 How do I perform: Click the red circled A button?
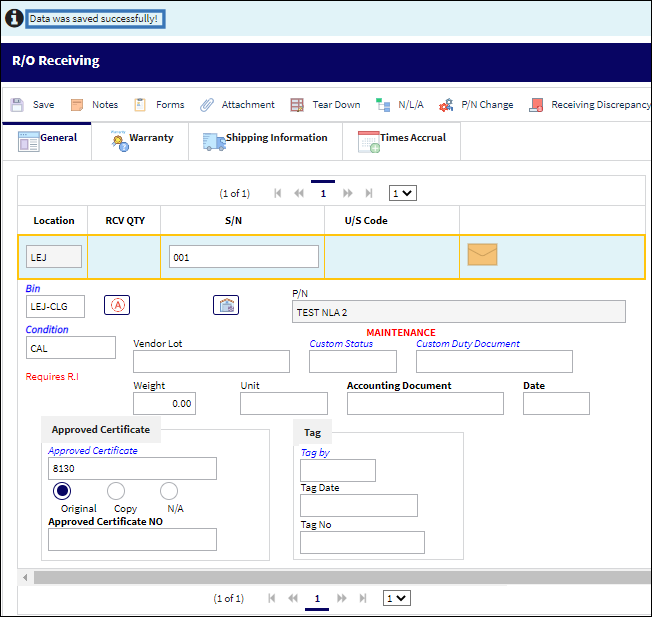pos(117,305)
